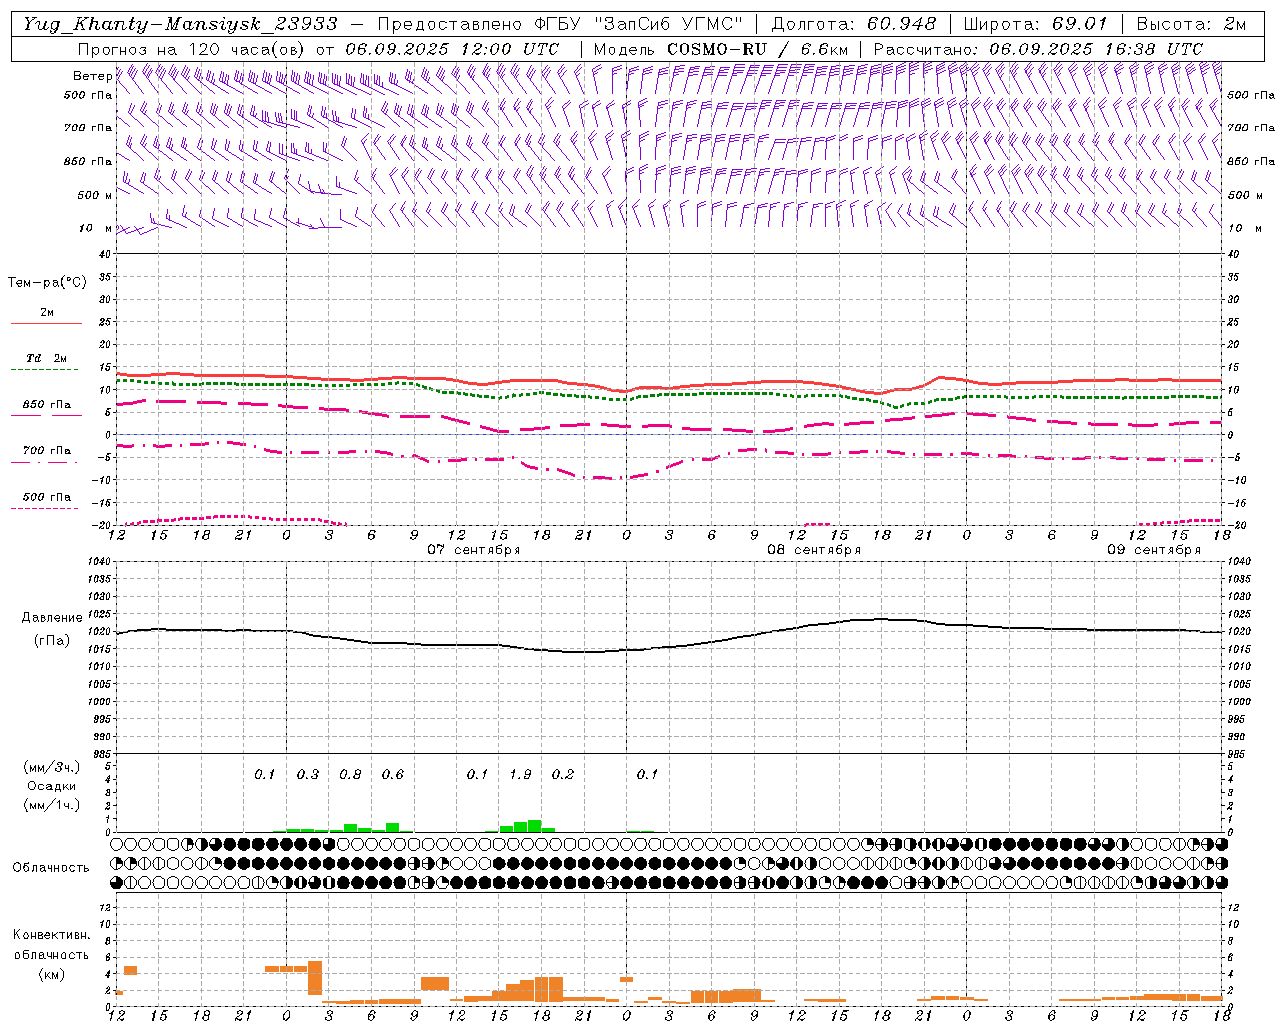The image size is (1280, 1024).
Task: Select the 'Широта: 69.01' header field
Action: [1035, 24]
